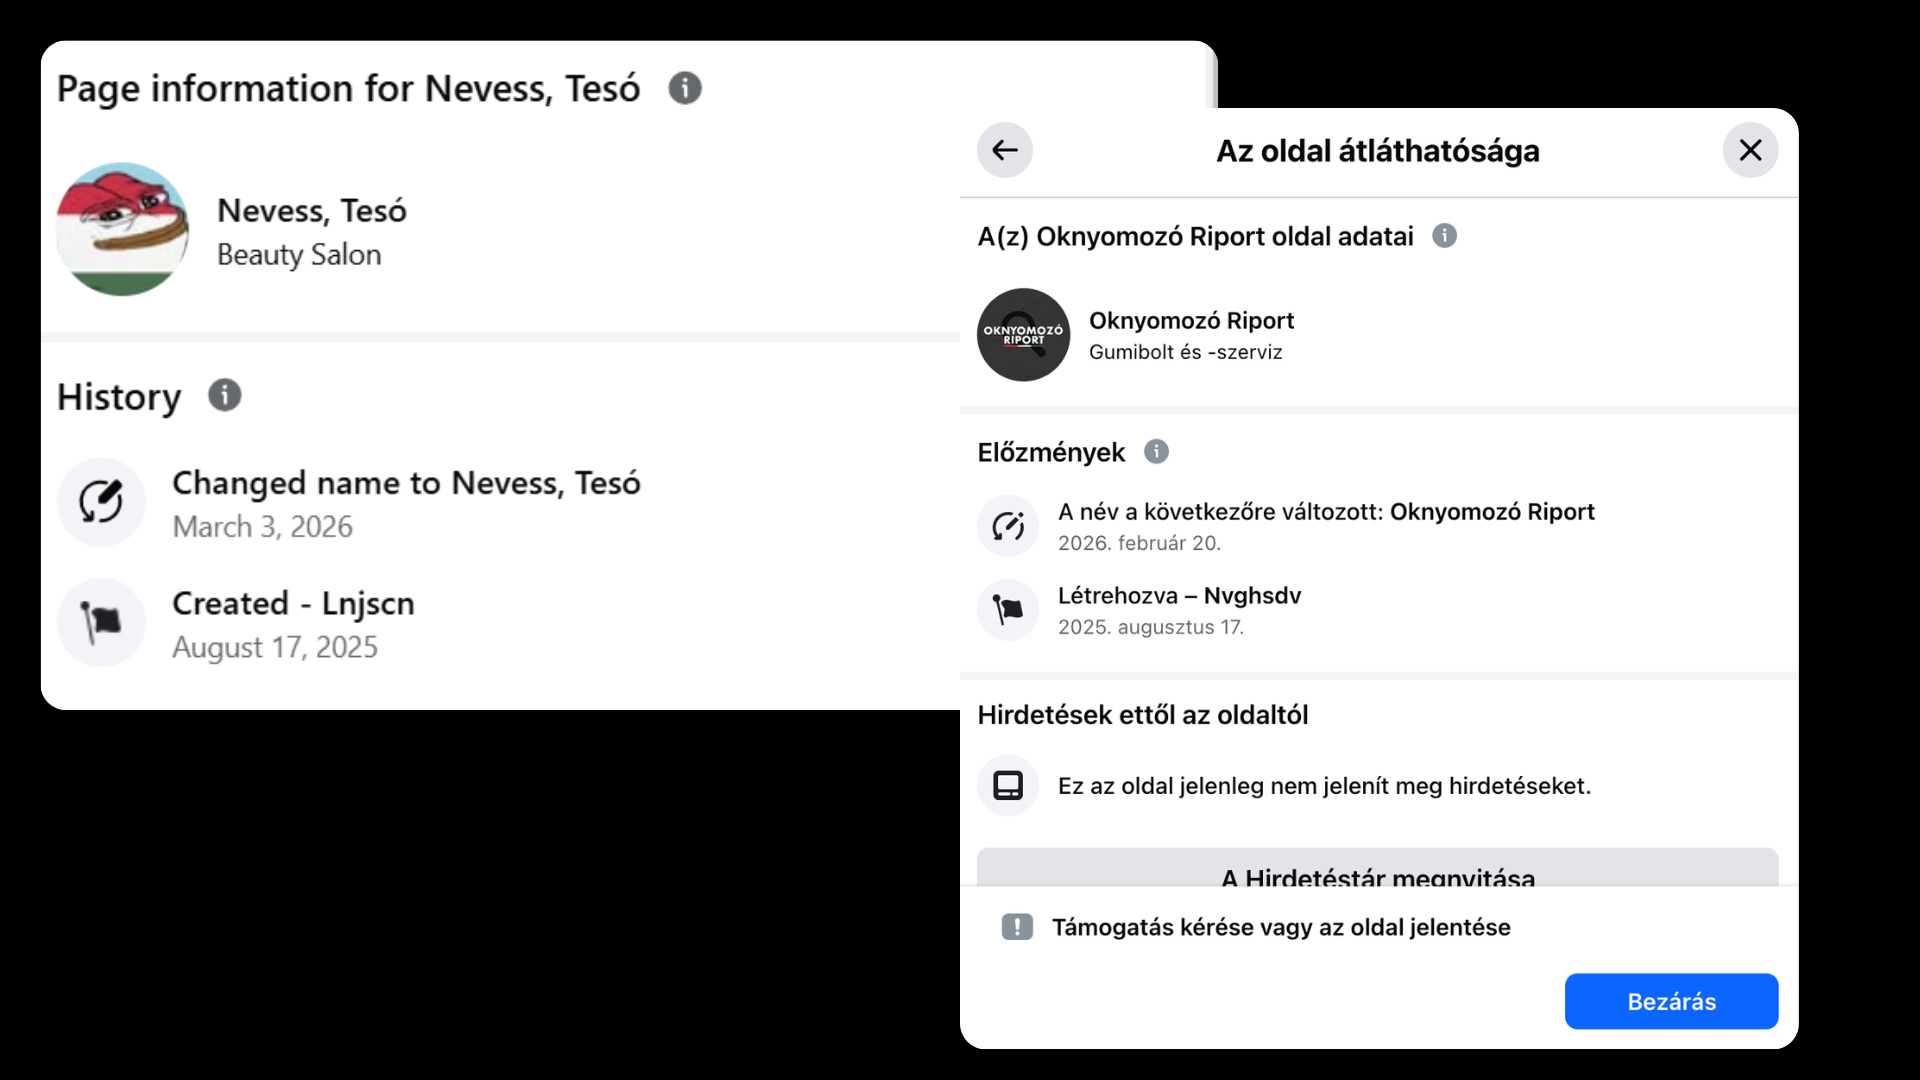1920x1080 pixels.
Task: Click the ads screen icon near 'Ez az oldal jelenleg nem jelenít meg hirdetéseket'
Action: point(1008,785)
